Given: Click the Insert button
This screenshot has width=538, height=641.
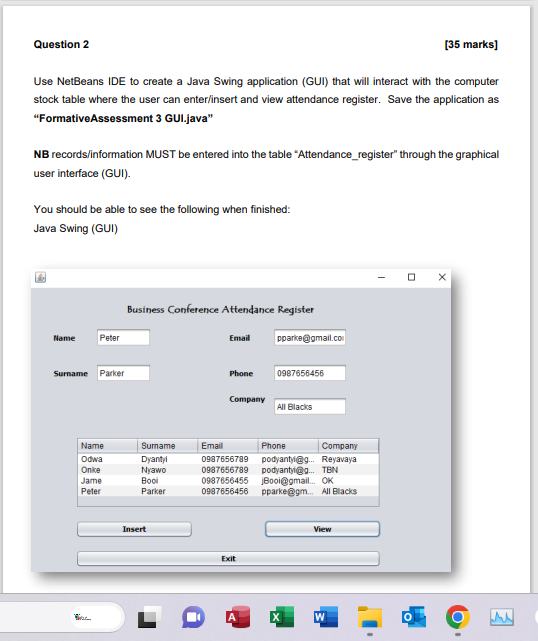Looking at the screenshot, I should [134, 529].
